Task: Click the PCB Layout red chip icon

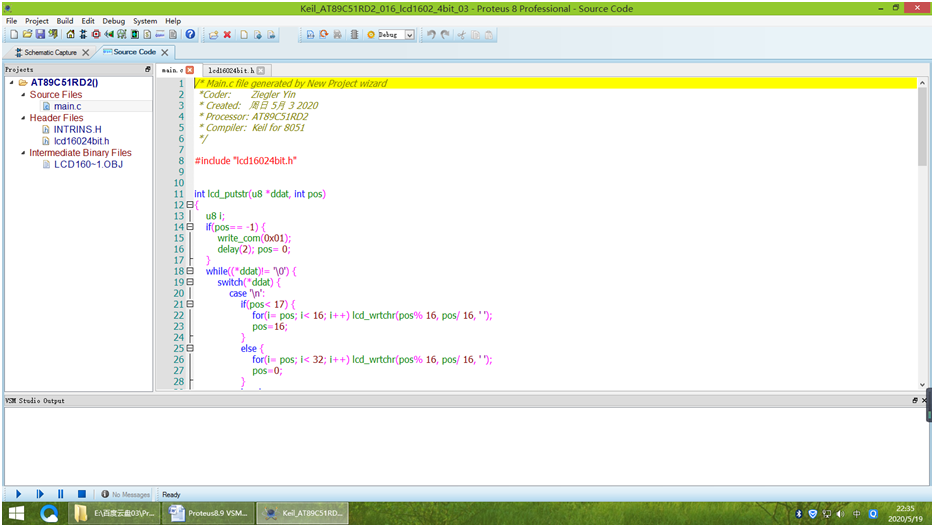Action: [96, 35]
